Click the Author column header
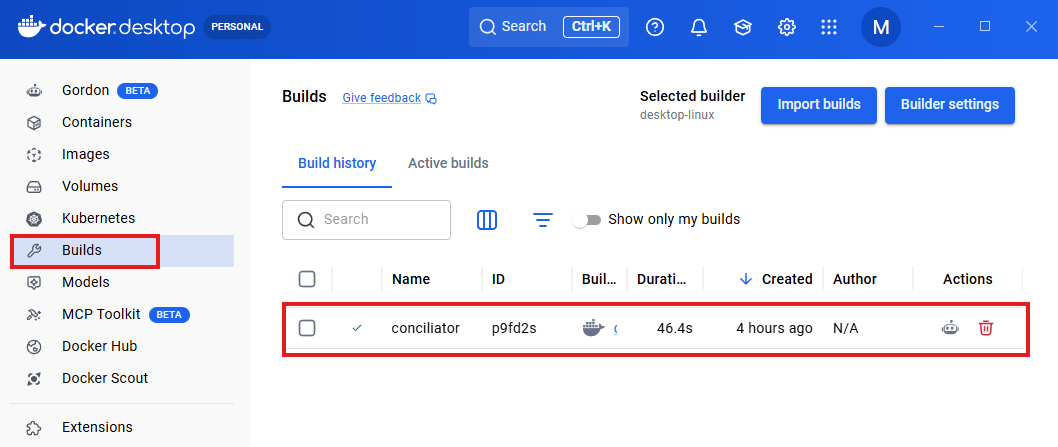 855,279
